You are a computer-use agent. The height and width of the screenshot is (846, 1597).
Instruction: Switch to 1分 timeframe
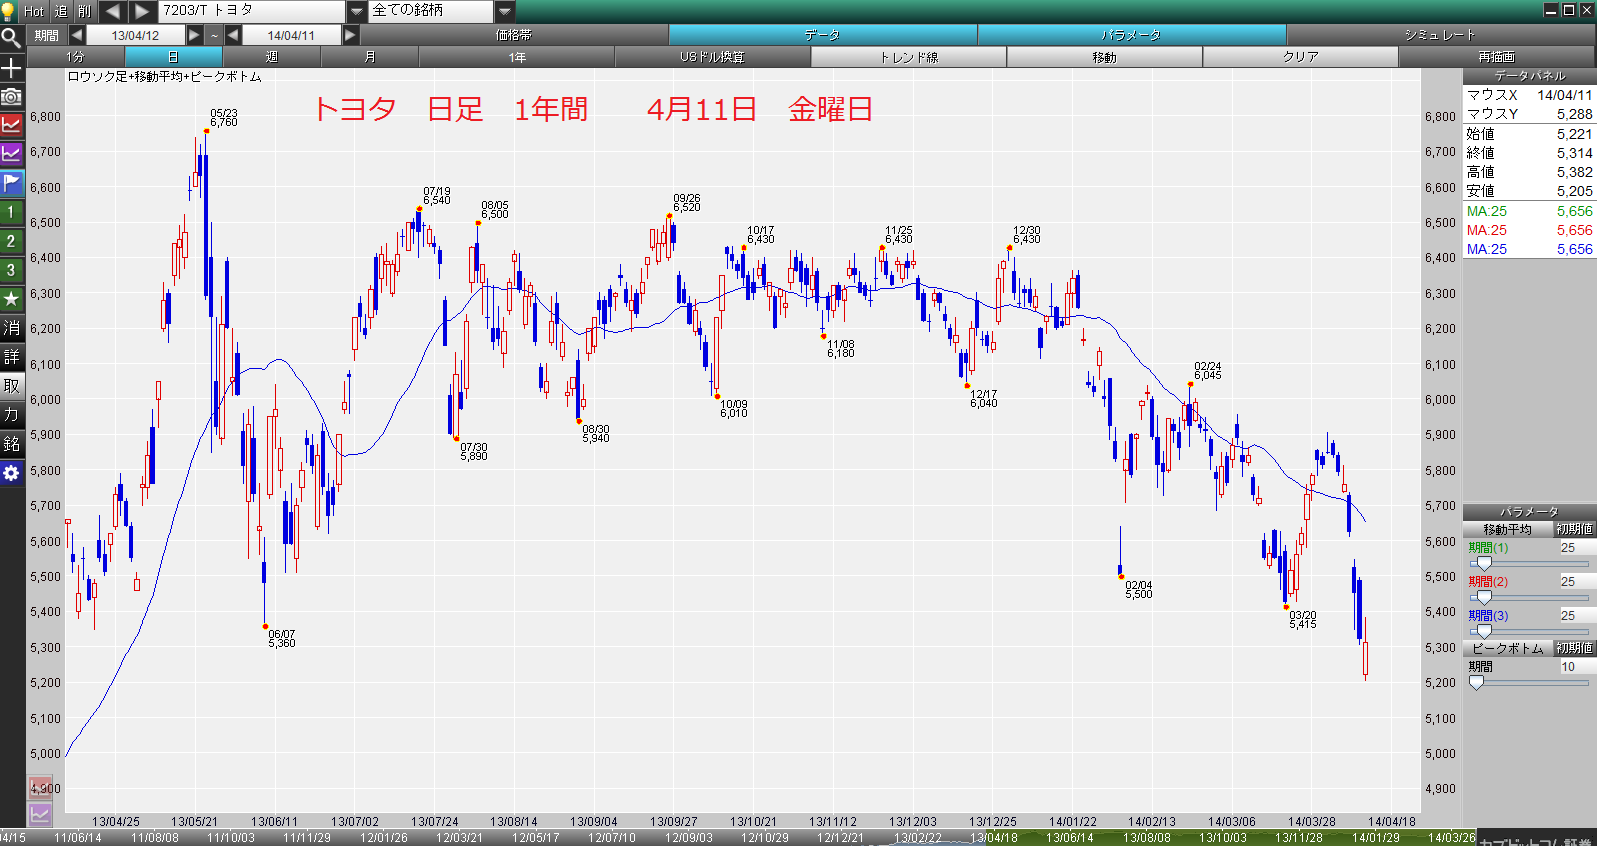(76, 57)
